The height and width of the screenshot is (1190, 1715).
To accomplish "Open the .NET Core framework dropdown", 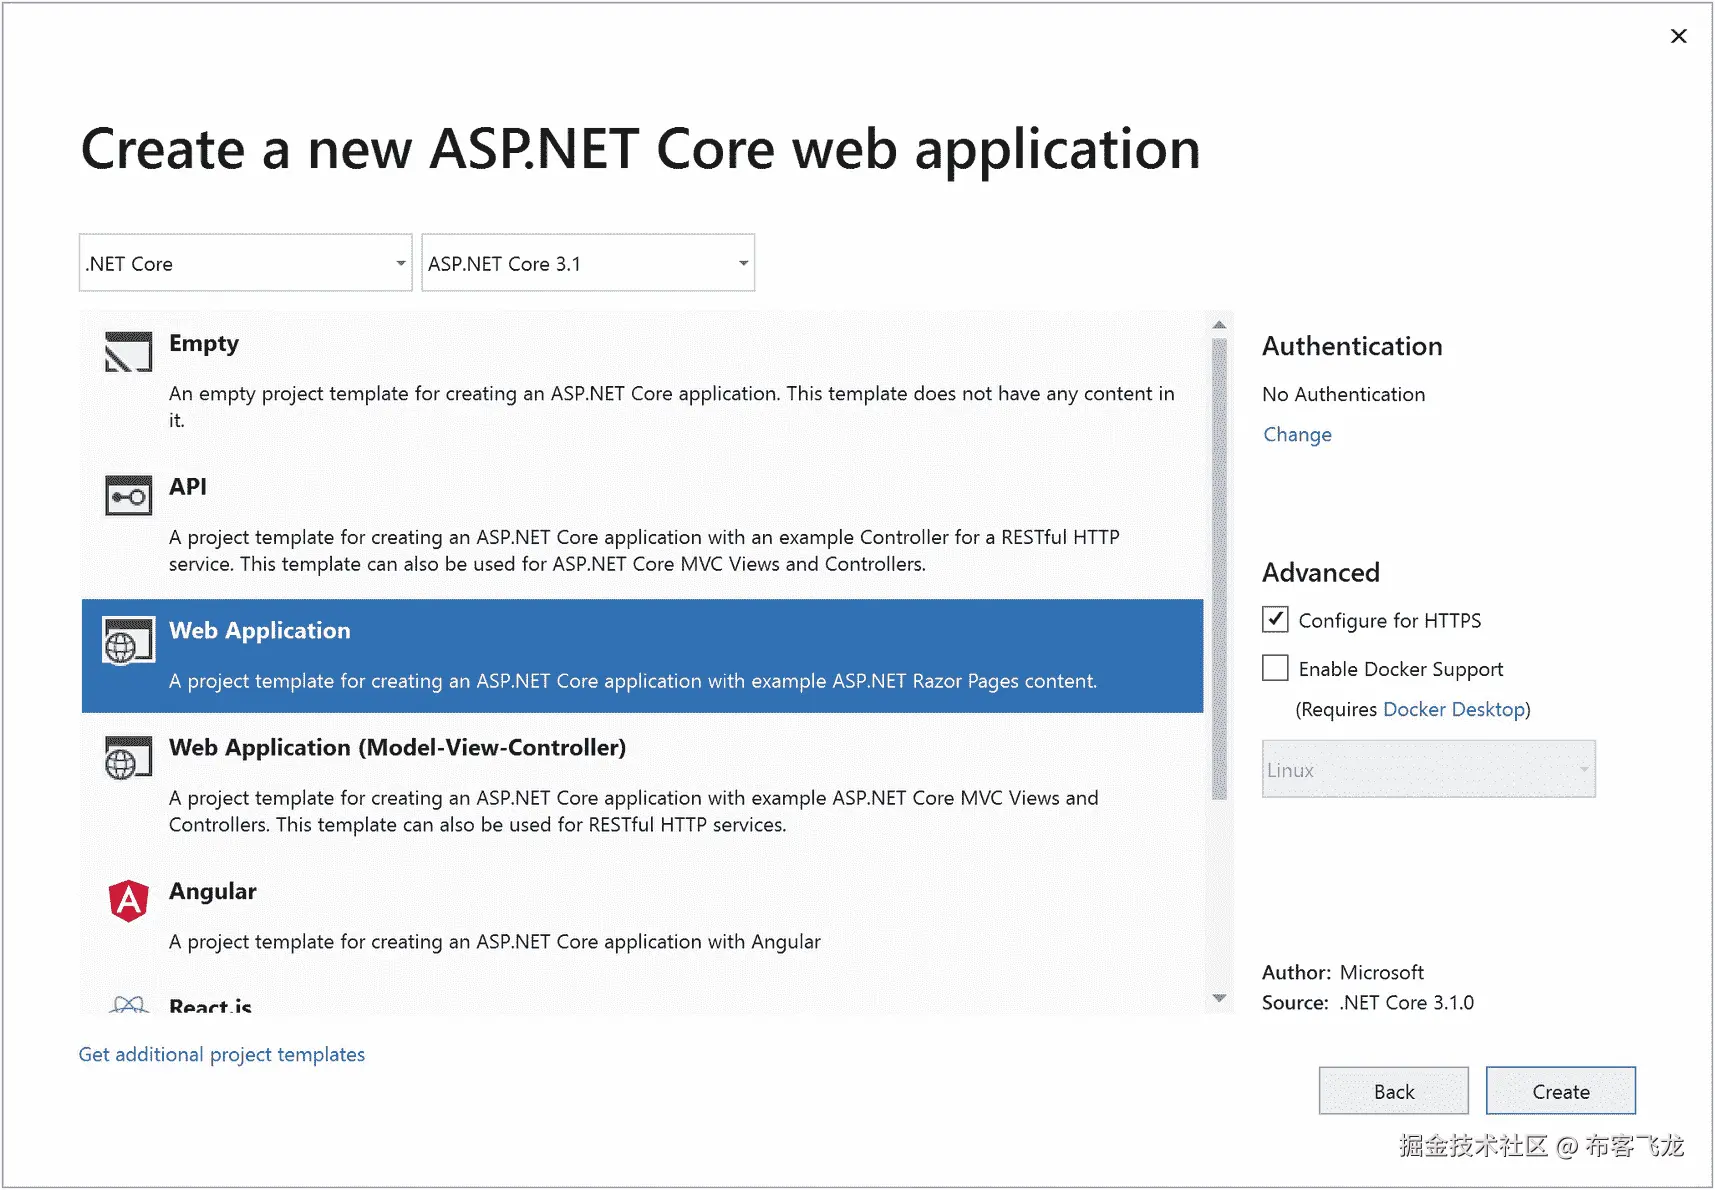I will point(245,263).
